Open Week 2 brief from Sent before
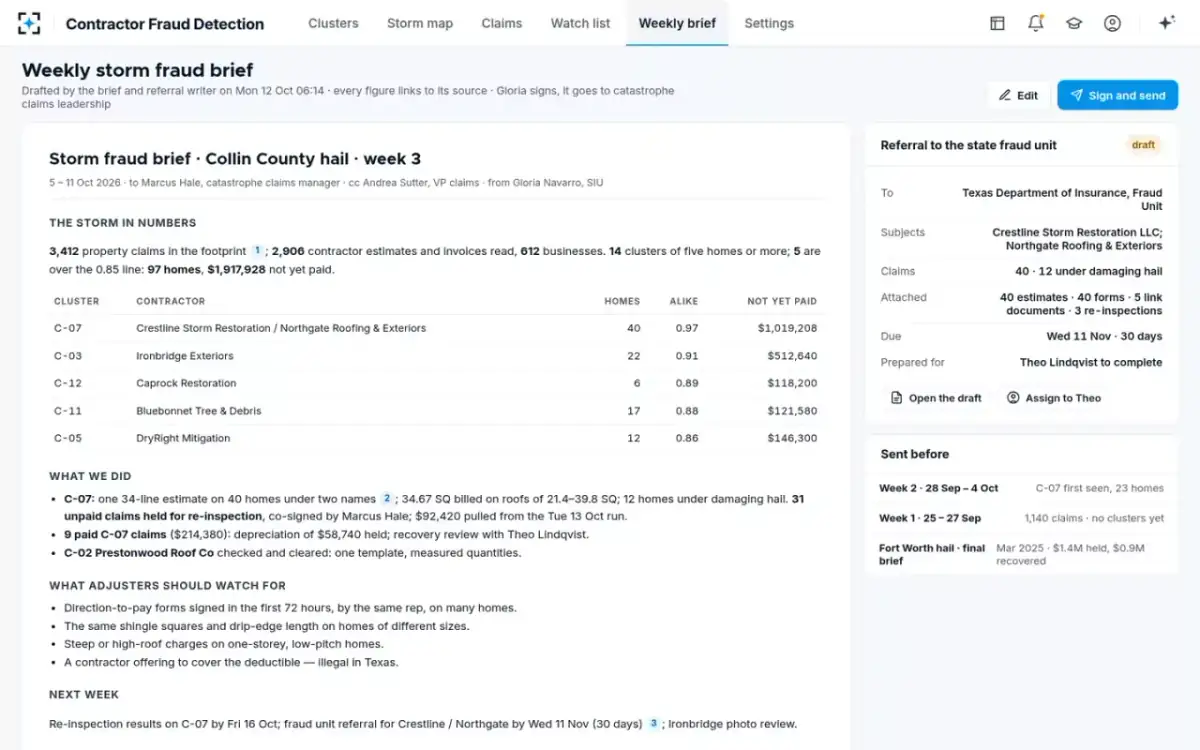The height and width of the screenshot is (750, 1200). pyautogui.click(x=1021, y=488)
